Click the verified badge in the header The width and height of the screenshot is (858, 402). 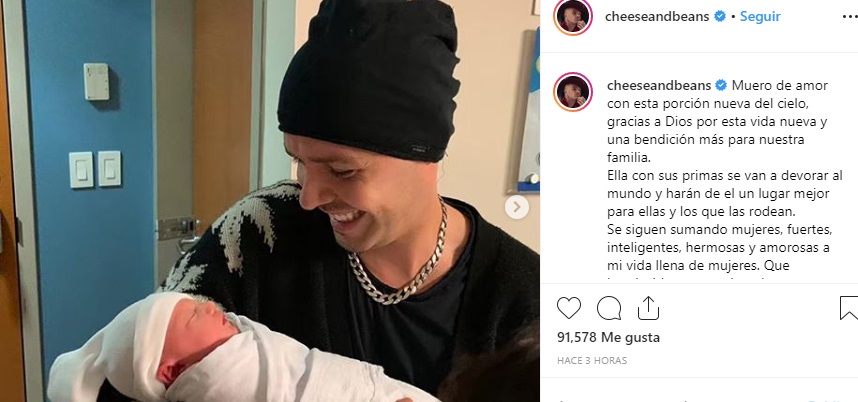pos(720,16)
